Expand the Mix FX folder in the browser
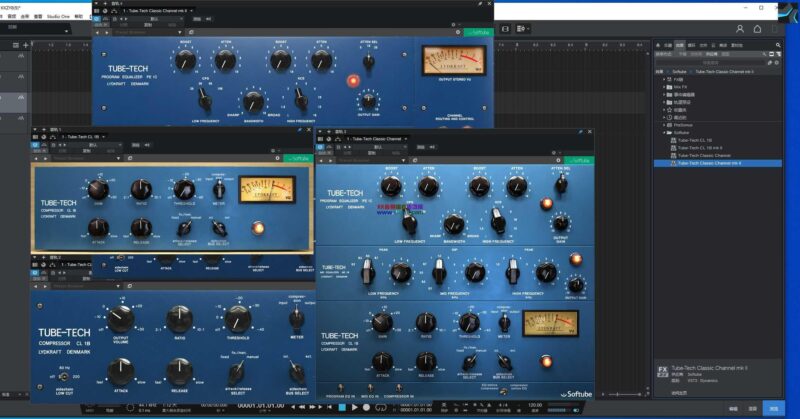Screen dimensions: 800x419 pos(664,87)
